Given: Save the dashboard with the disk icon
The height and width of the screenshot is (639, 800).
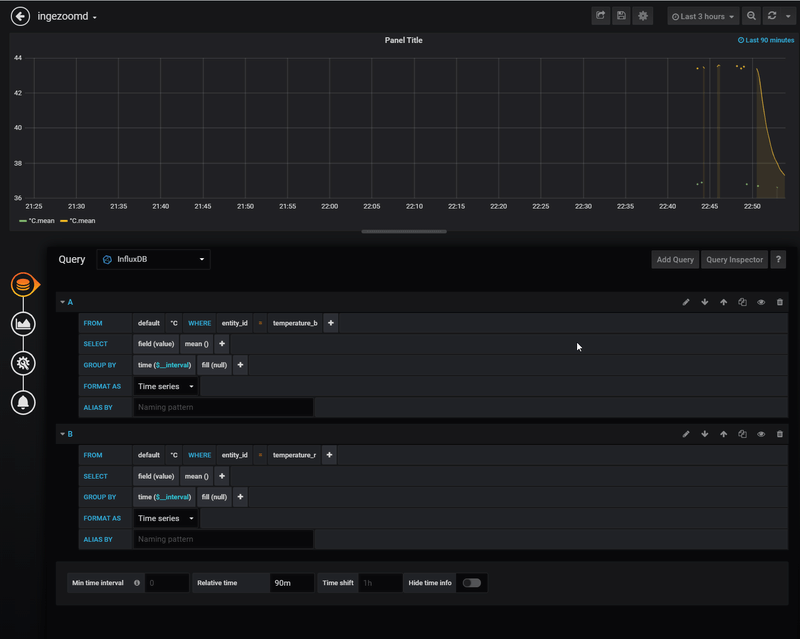Looking at the screenshot, I should (622, 16).
